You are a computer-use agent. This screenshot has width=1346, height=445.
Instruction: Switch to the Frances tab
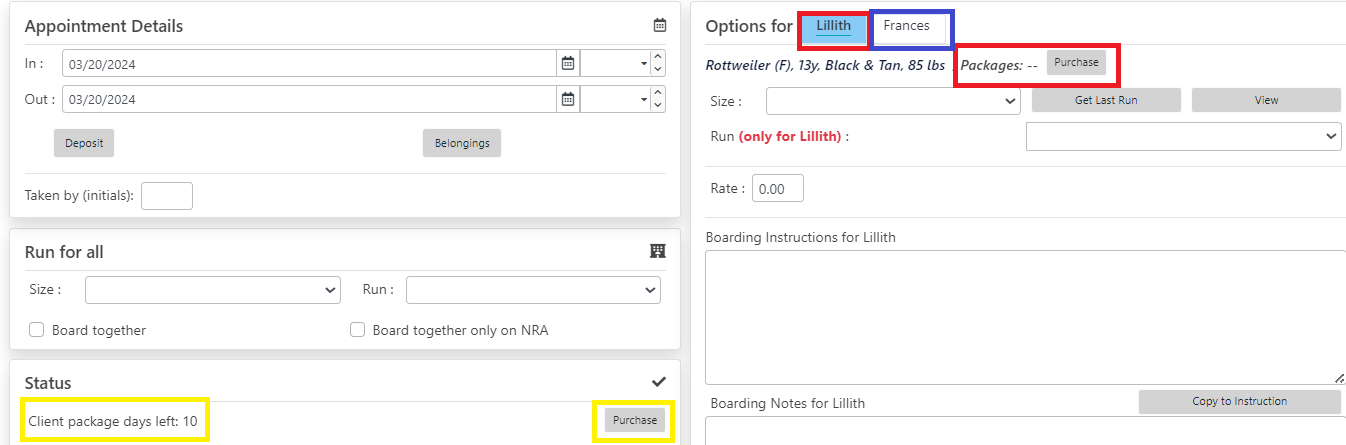907,26
